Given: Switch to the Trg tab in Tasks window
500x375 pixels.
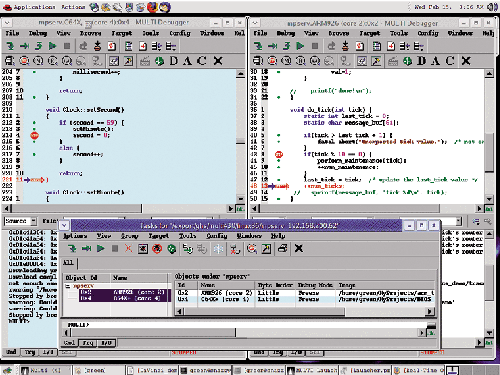Looking at the screenshot, I should pos(88,343).
